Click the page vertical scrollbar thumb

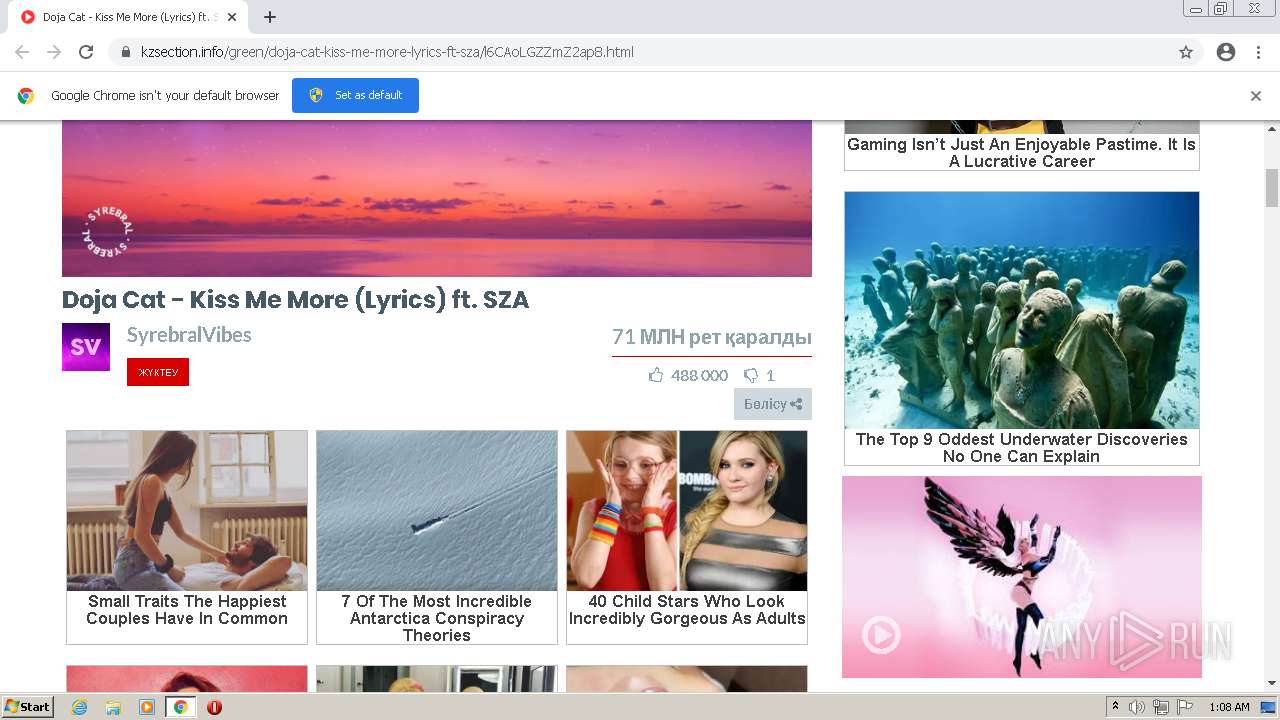pyautogui.click(x=1272, y=188)
